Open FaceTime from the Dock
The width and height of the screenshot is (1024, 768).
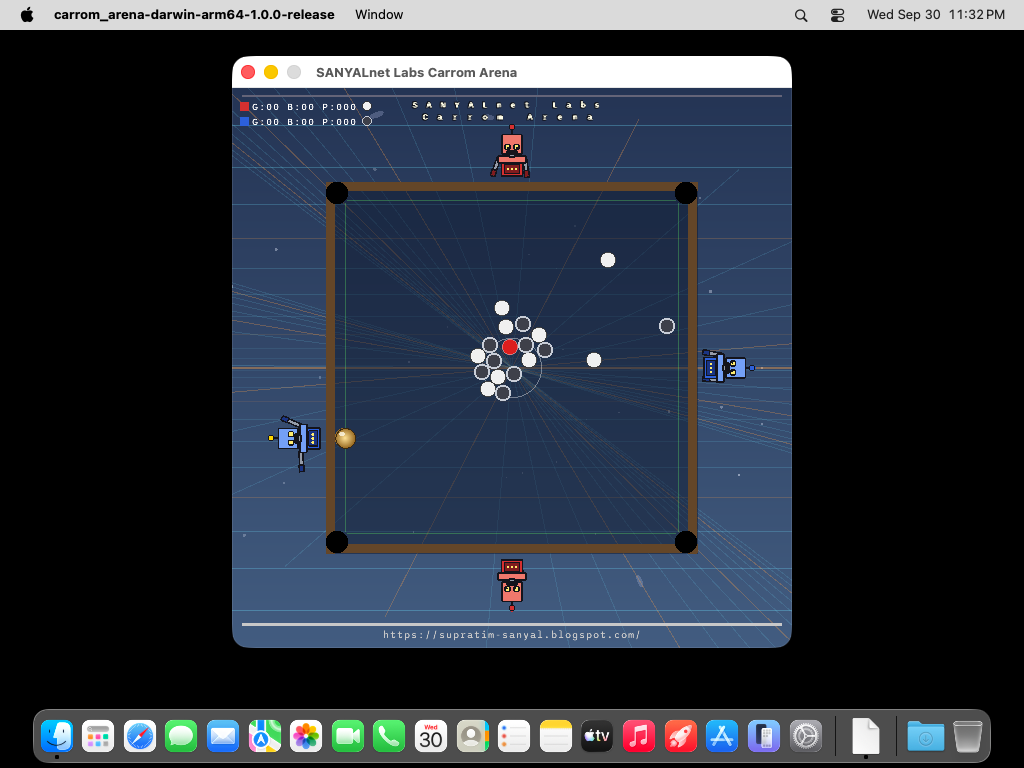tap(347, 737)
